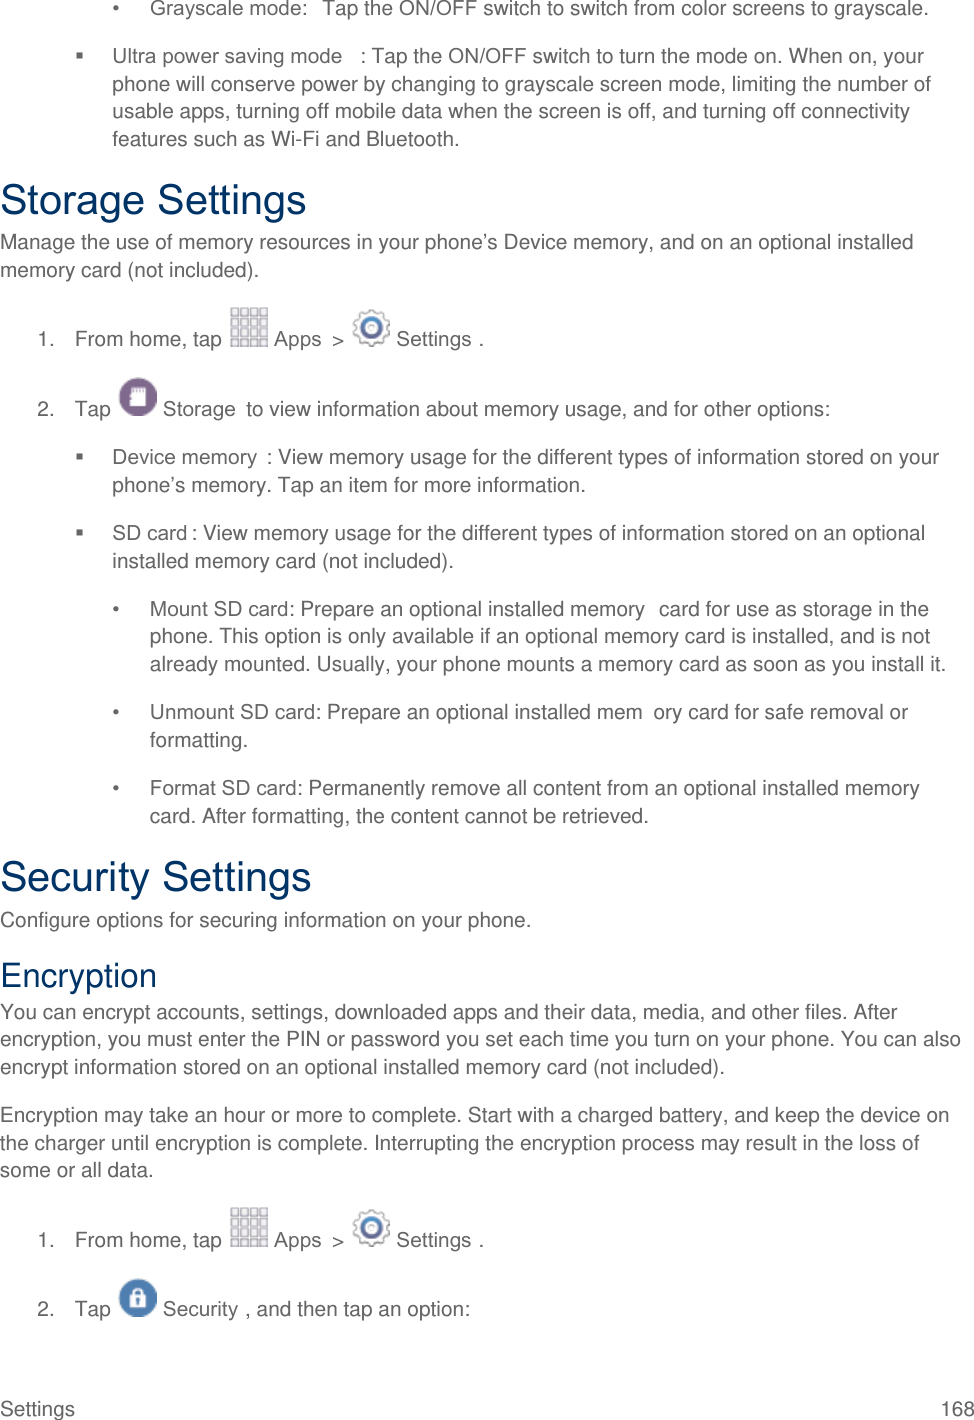Click the Settings gear icon under Storage Settings
Image resolution: width=974 pixels, height=1420 pixels.
(371, 328)
